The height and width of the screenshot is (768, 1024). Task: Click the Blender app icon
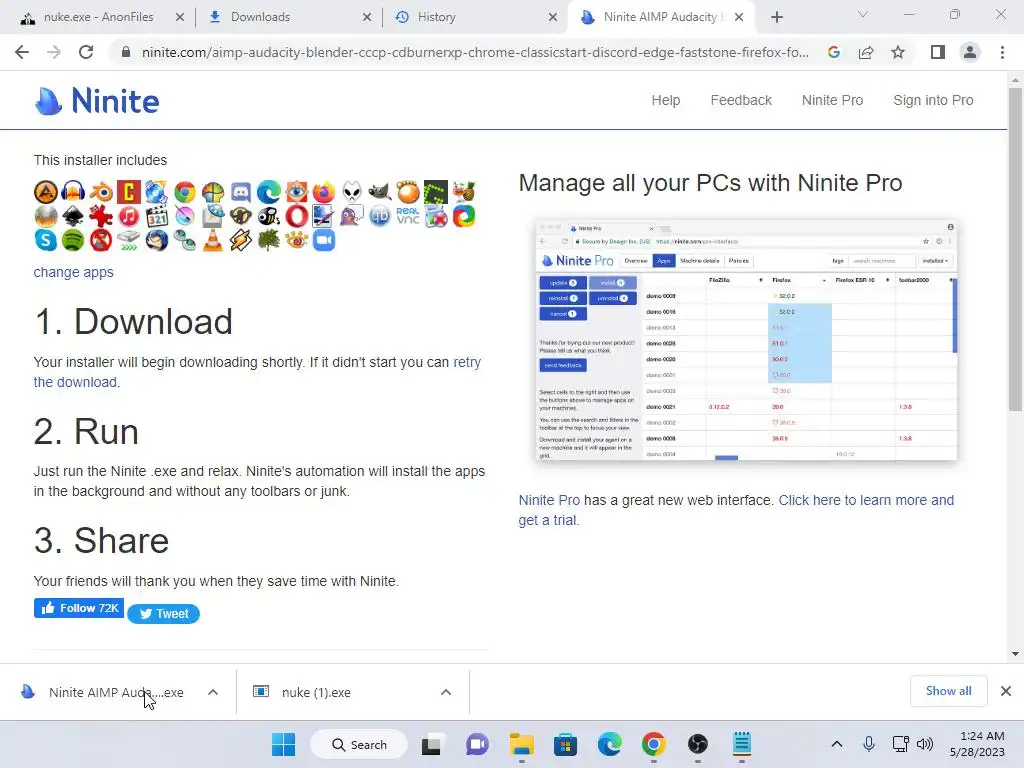tap(101, 192)
